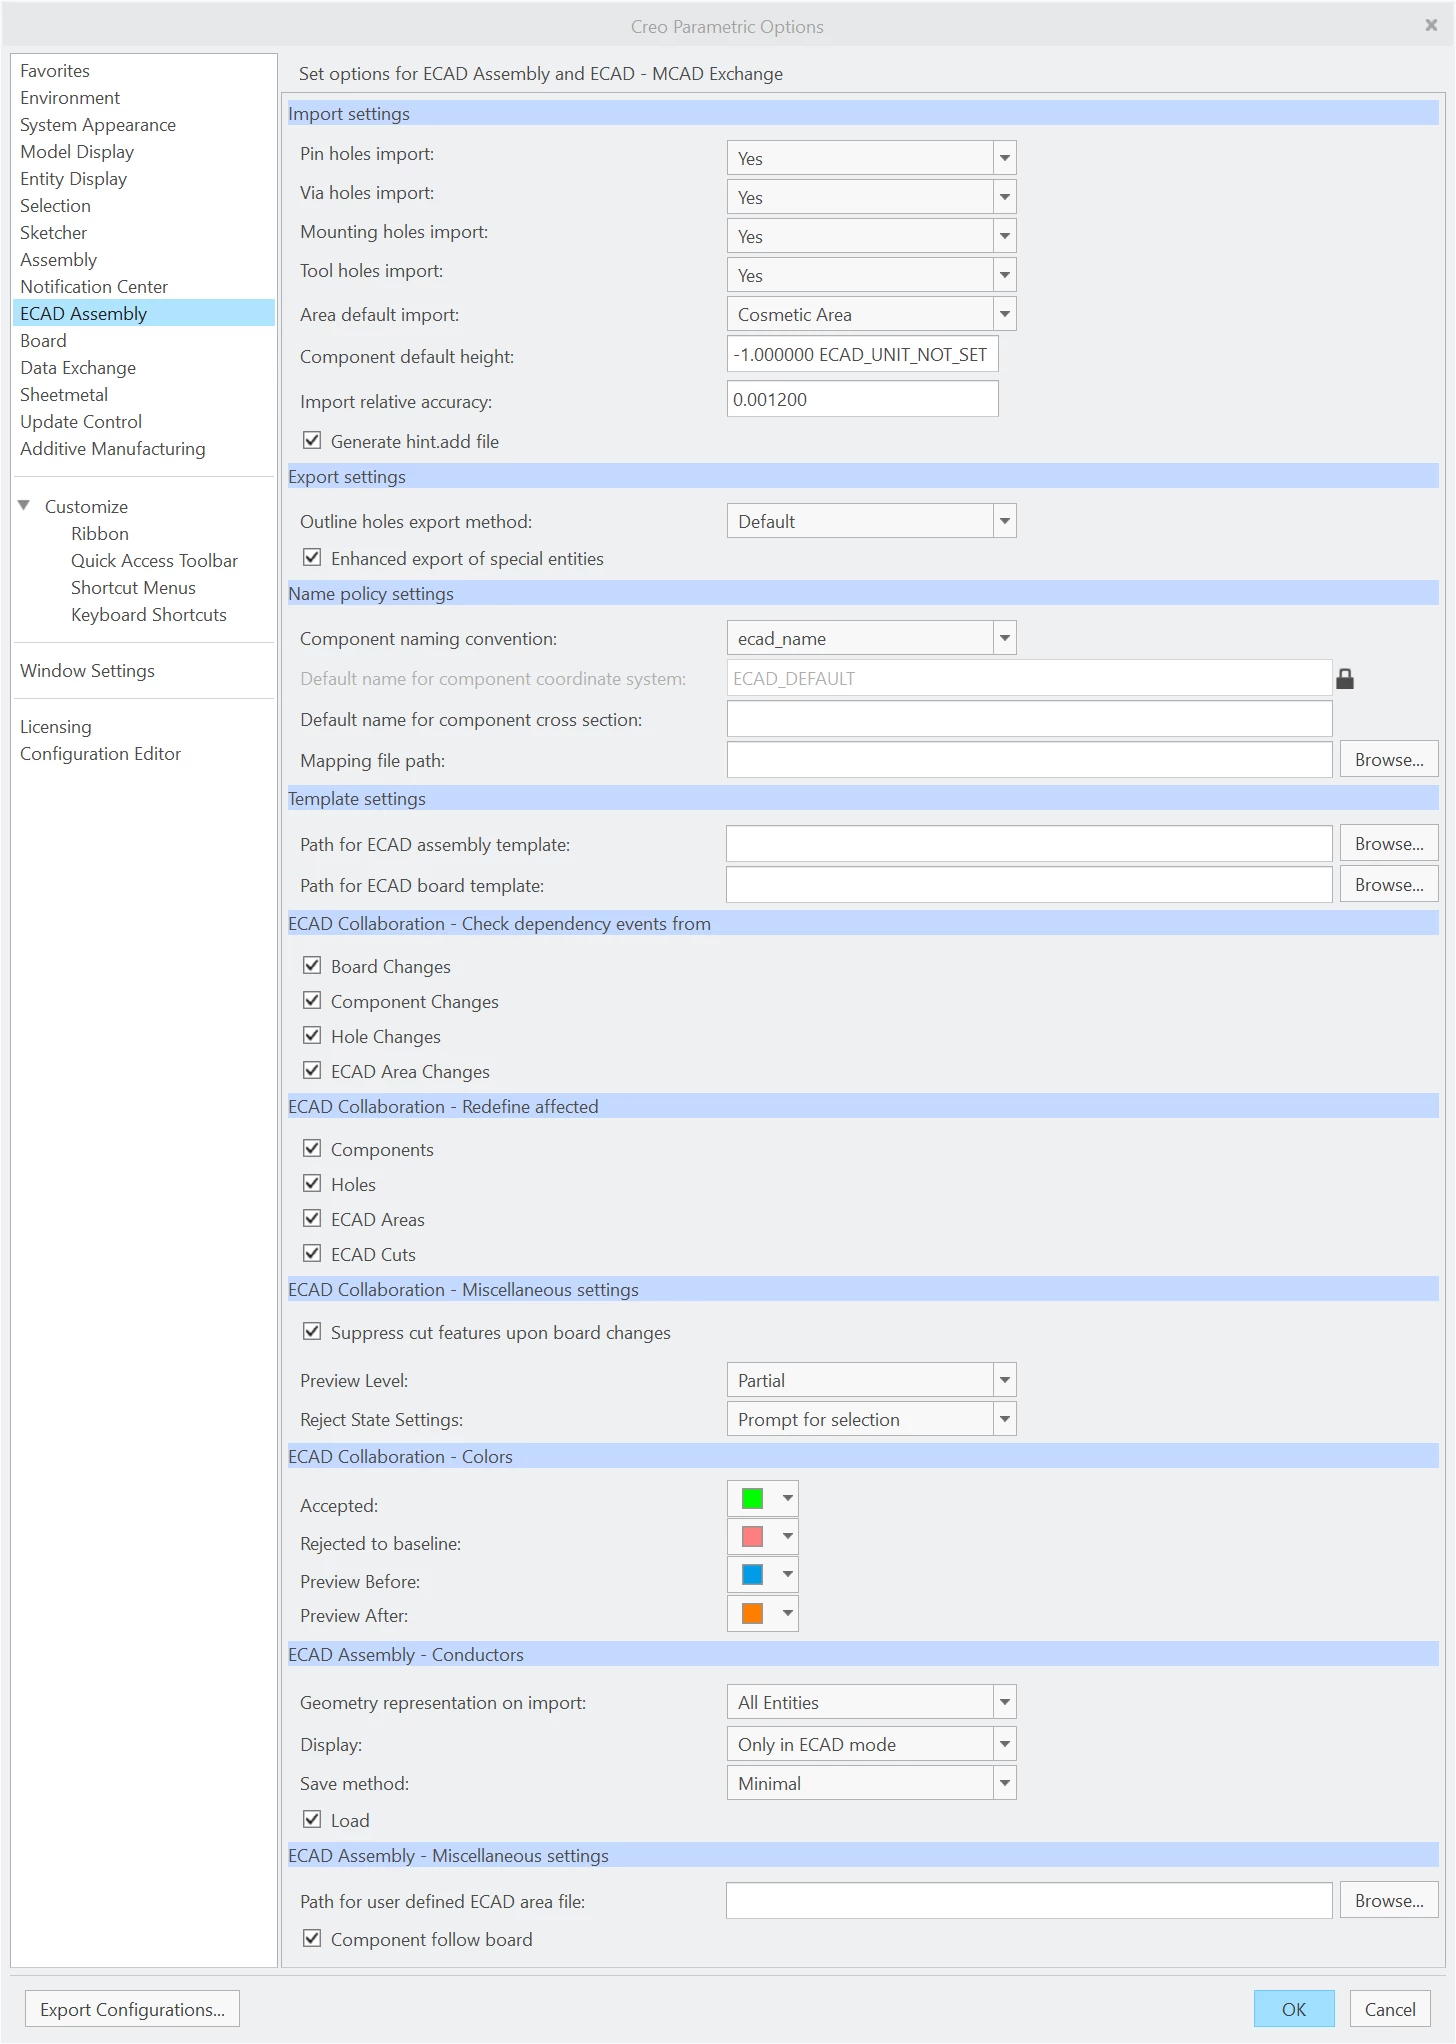Browse for user defined ECAD area file
This screenshot has height=2044, width=1456.
(1389, 1901)
